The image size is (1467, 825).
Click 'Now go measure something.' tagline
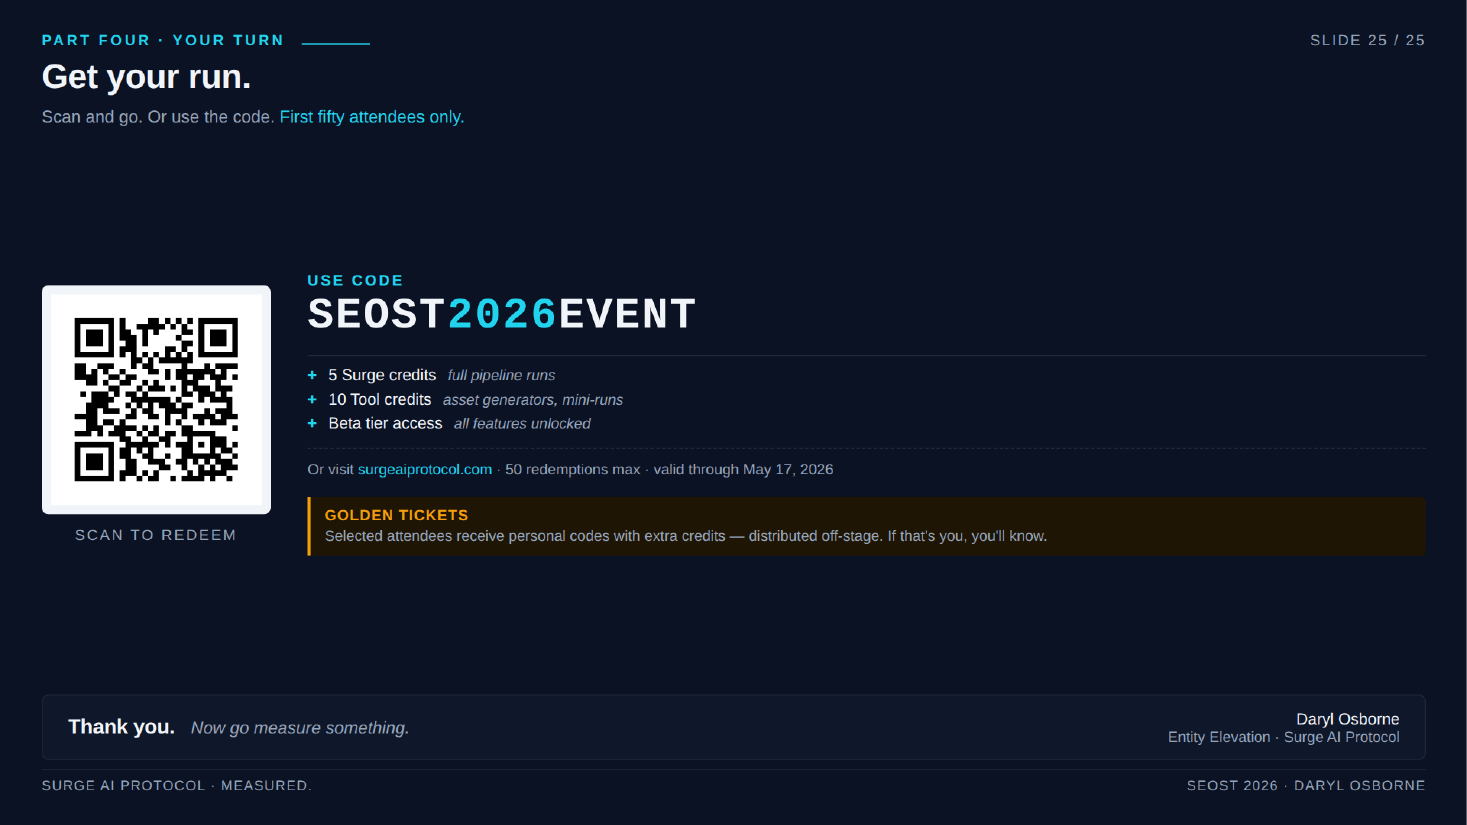coord(300,728)
